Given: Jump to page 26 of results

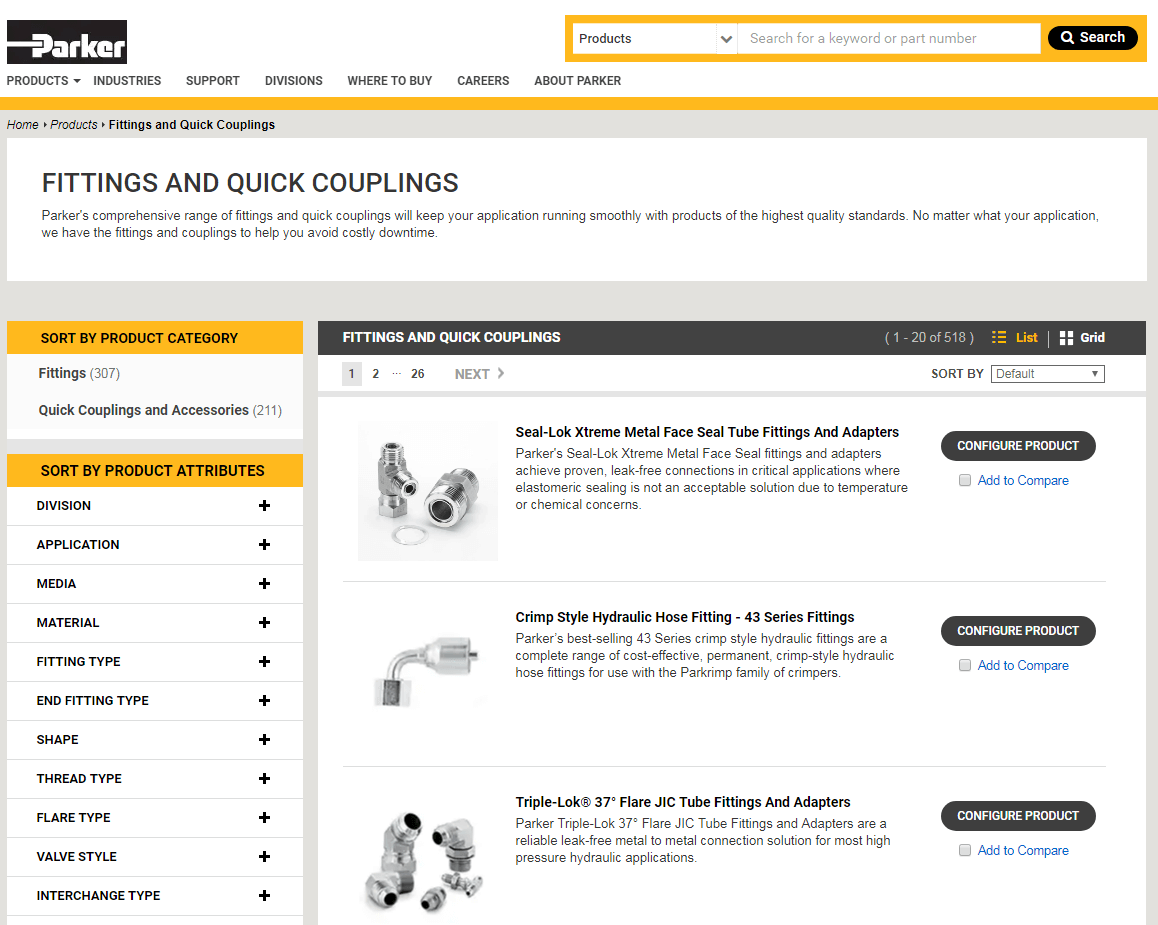Looking at the screenshot, I should click(417, 374).
